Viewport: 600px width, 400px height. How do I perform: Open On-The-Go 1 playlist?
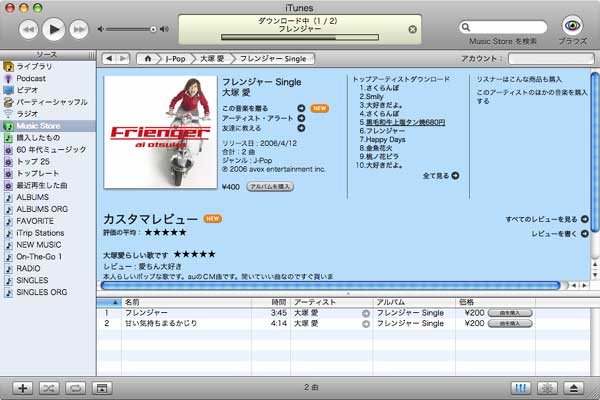48,256
